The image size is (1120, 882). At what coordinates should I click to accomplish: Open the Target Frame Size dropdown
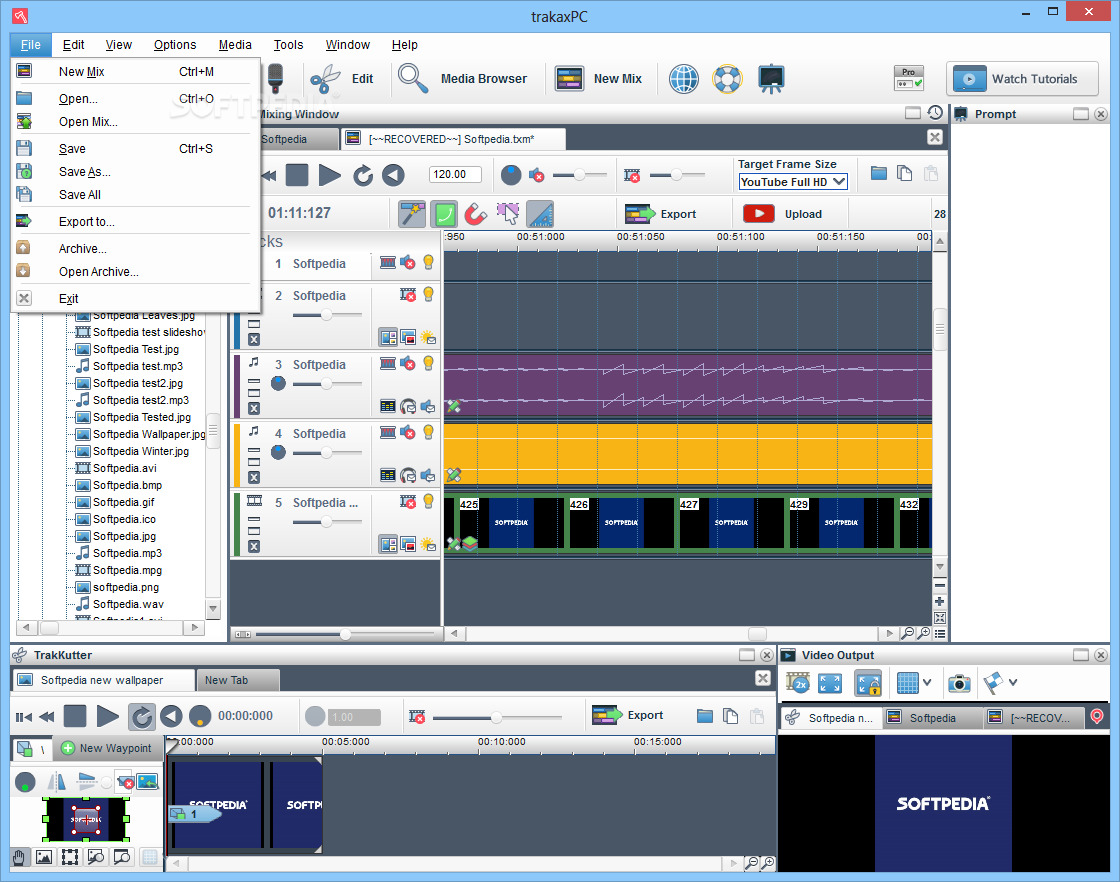pos(793,182)
